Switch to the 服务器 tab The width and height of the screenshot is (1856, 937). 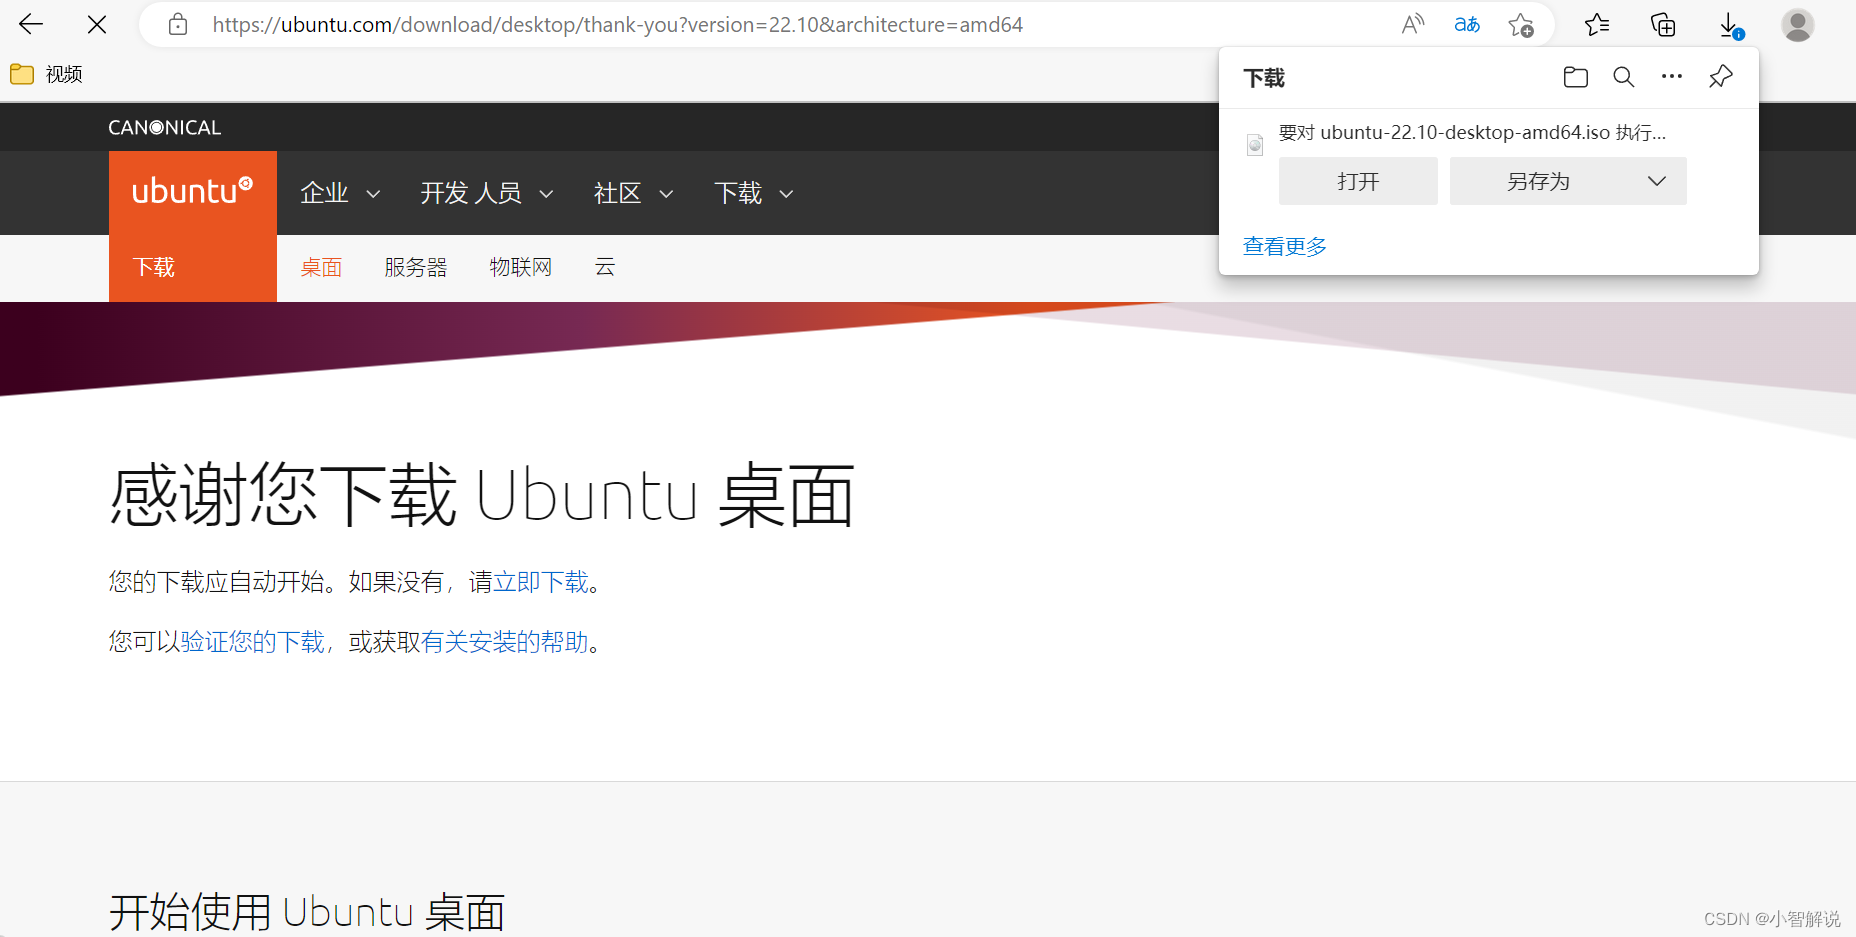point(416,266)
